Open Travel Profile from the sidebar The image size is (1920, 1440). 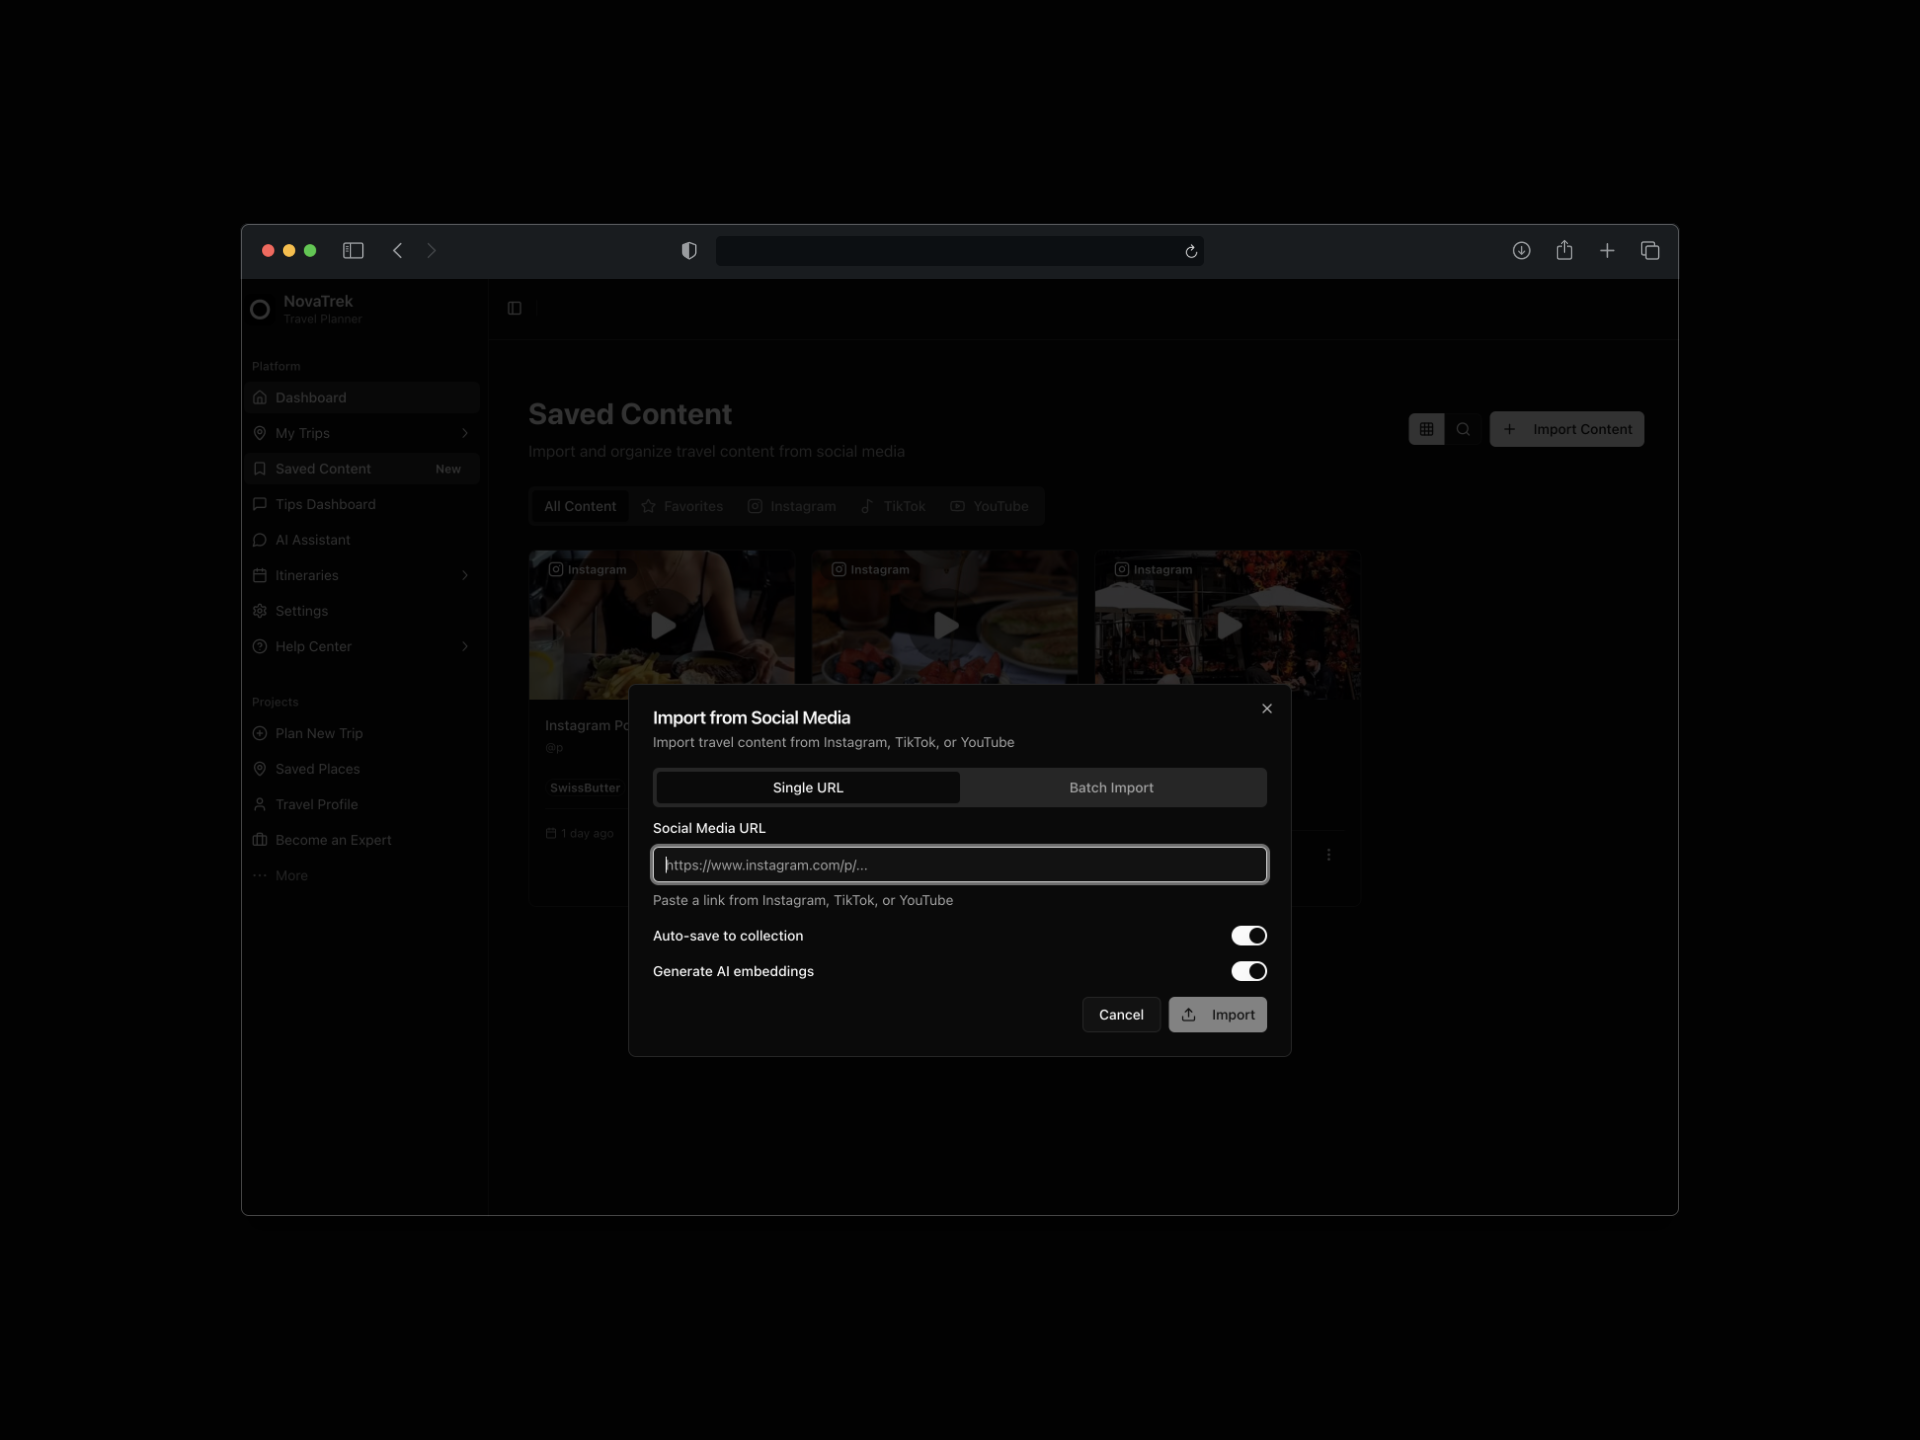pos(316,804)
